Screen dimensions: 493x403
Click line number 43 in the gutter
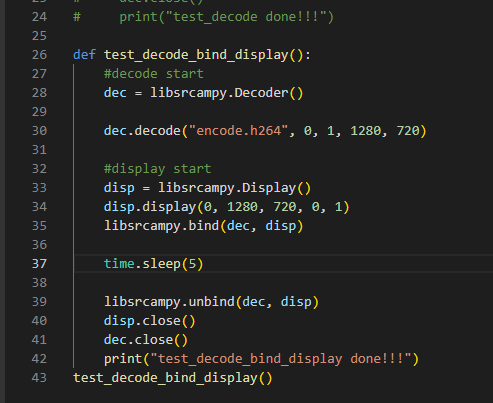[39, 378]
